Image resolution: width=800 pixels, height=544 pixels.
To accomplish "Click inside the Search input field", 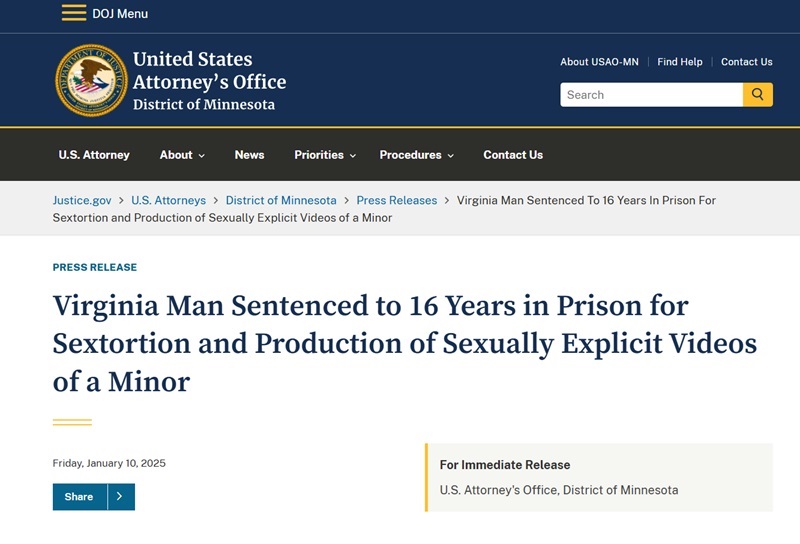I will pos(651,95).
